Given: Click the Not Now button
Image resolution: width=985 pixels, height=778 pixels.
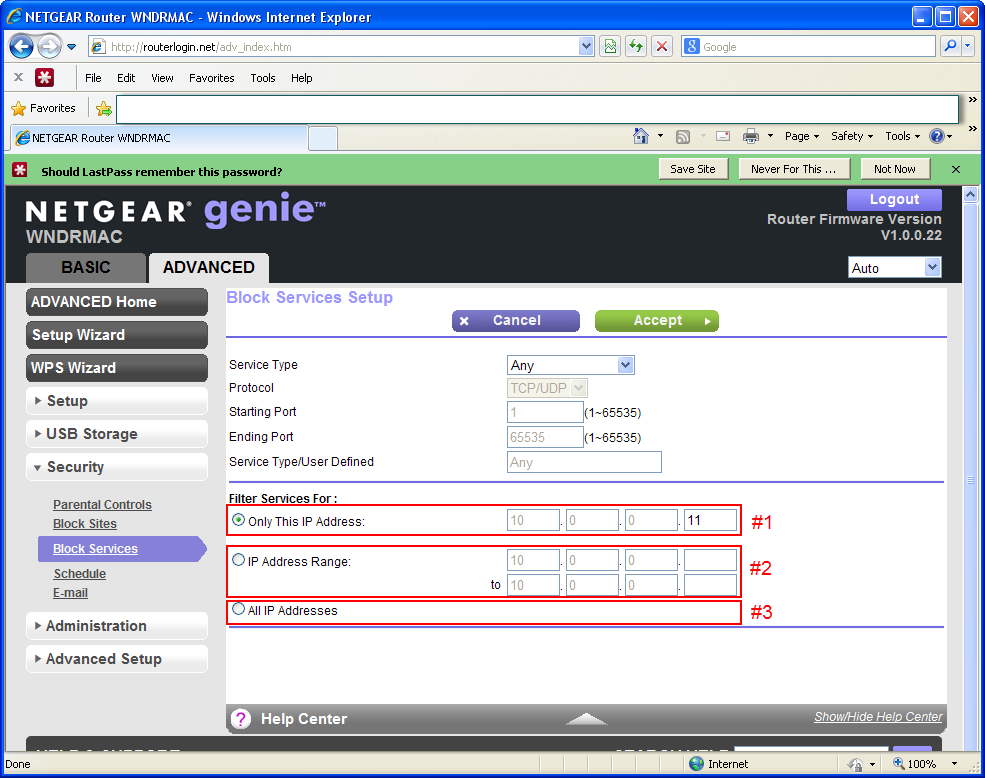Looking at the screenshot, I should 895,169.
